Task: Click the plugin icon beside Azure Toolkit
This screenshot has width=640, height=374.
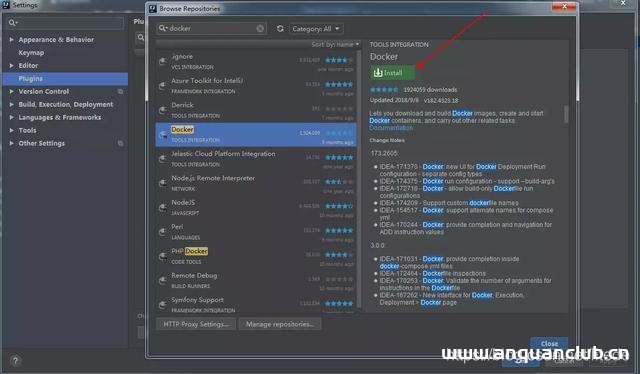Action: pyautogui.click(x=162, y=86)
